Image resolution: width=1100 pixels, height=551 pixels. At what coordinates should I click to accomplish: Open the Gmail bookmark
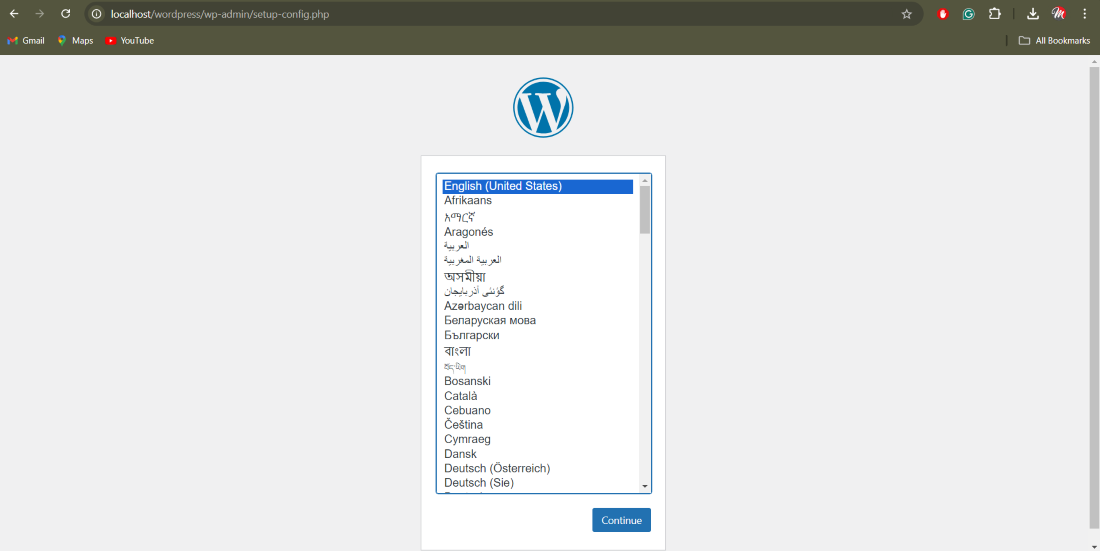click(26, 41)
